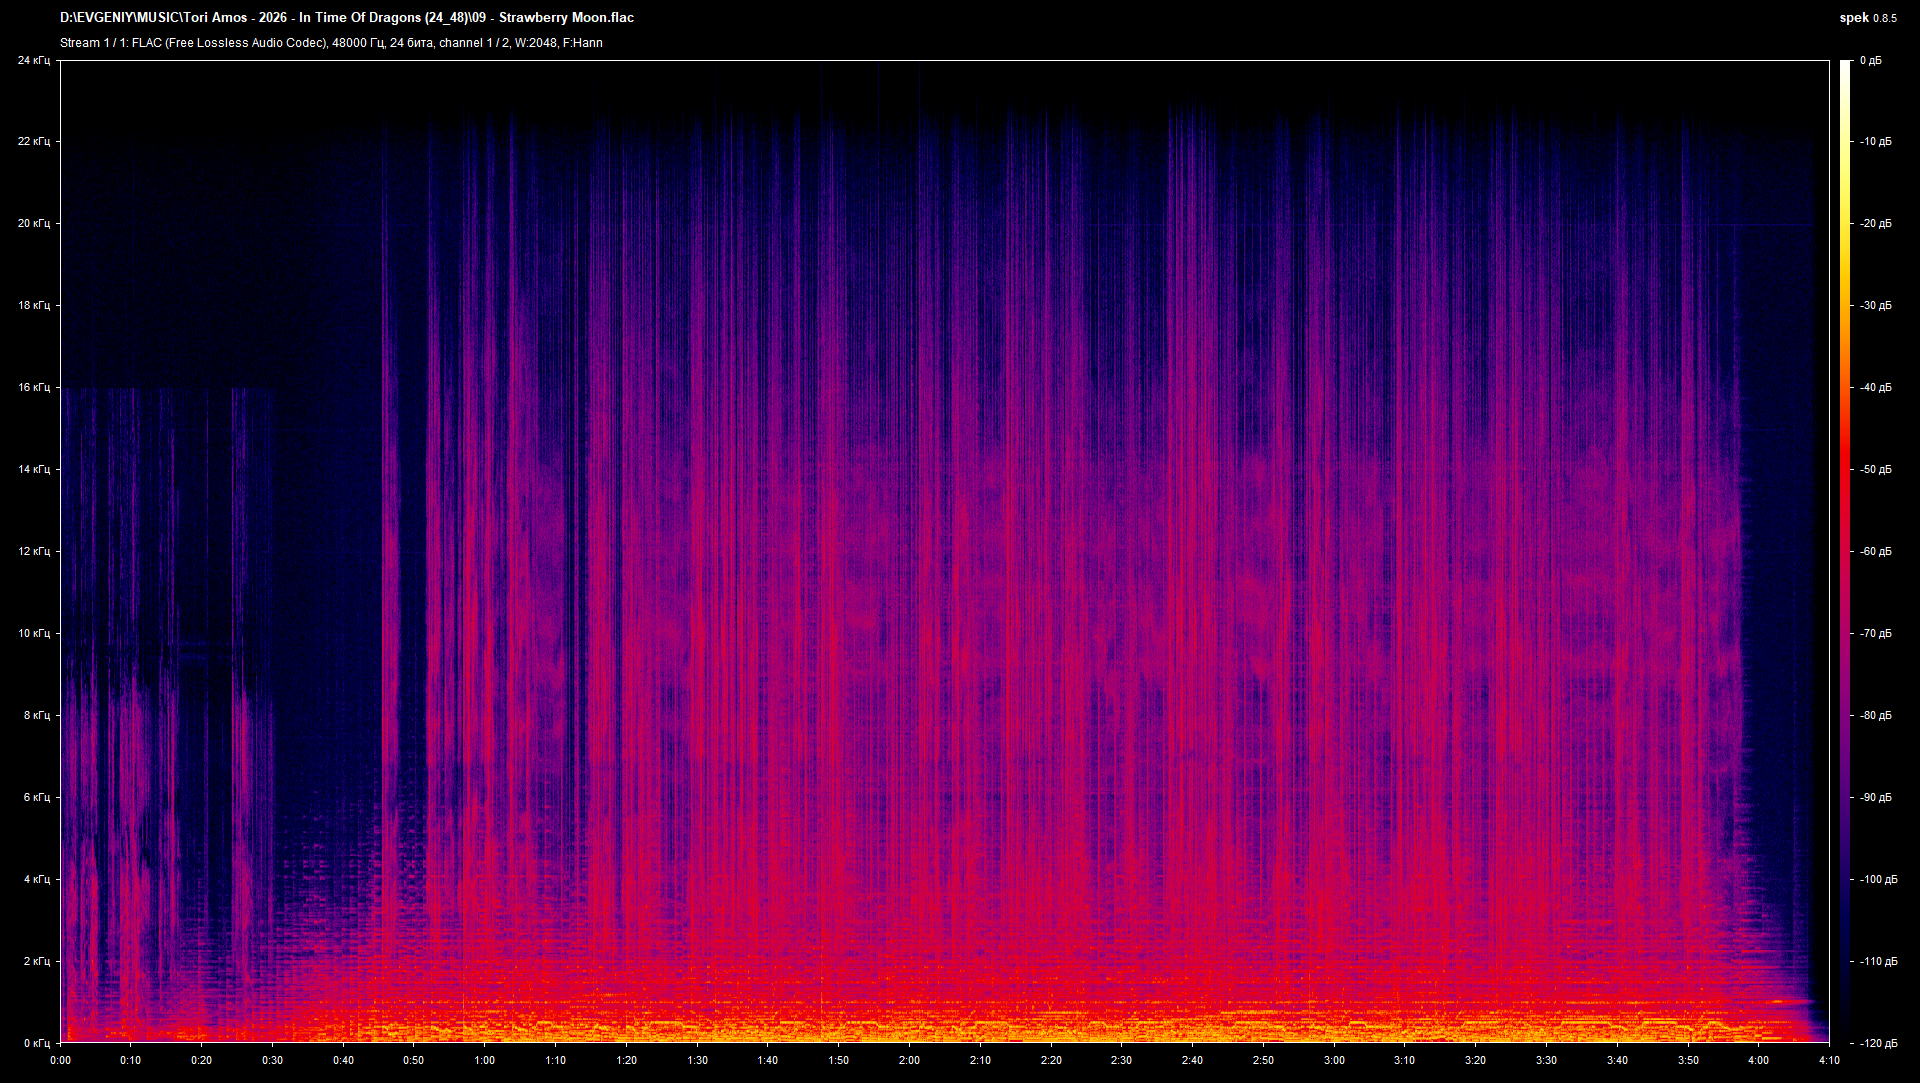Screen dimensions: 1920x1083
Task: Click the 24 кГц frequency label
Action: click(x=34, y=61)
